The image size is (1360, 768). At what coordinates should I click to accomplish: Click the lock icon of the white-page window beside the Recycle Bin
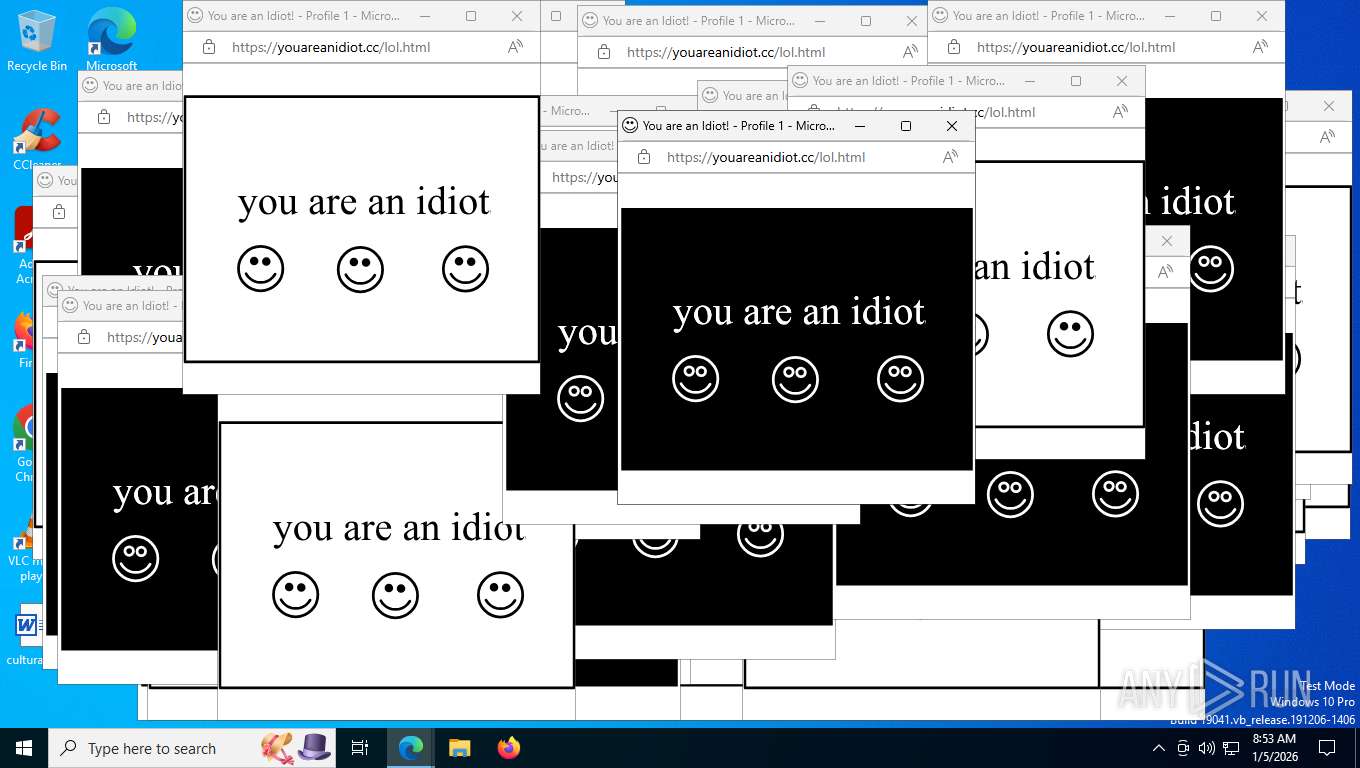tap(209, 47)
